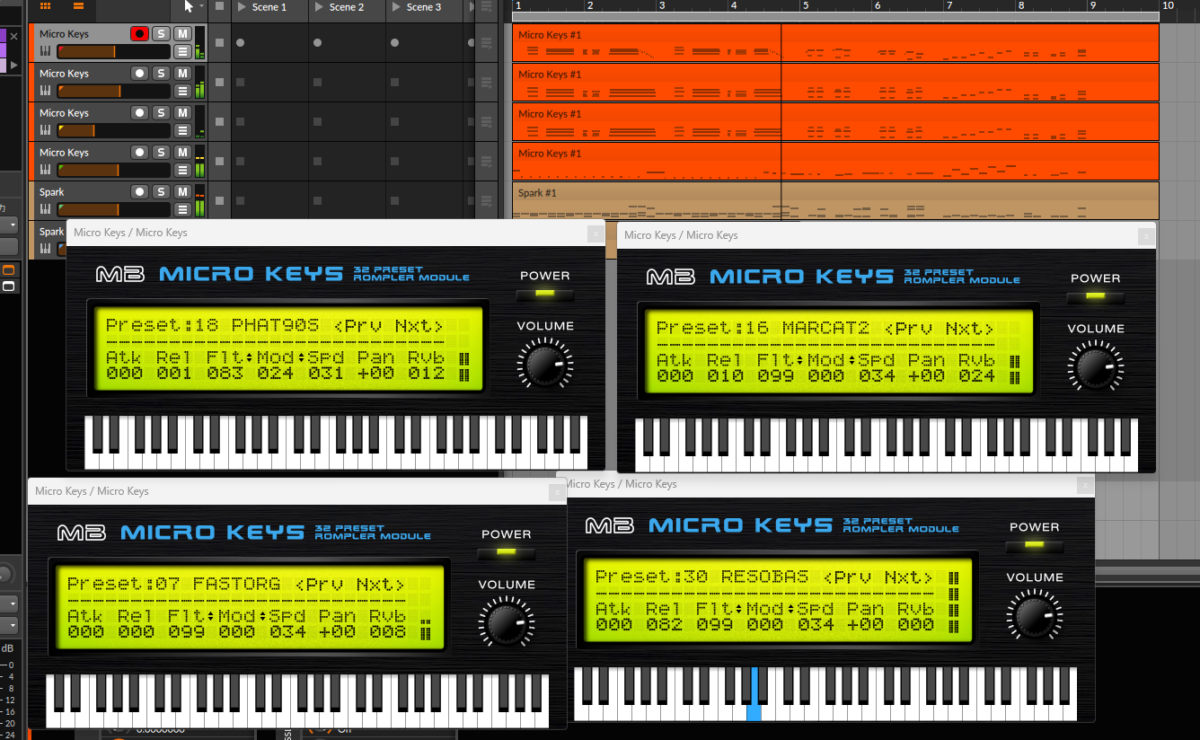Click the Rvb value 024 in MARCAT2 window
Viewport: 1200px width, 740px height.
[977, 377]
